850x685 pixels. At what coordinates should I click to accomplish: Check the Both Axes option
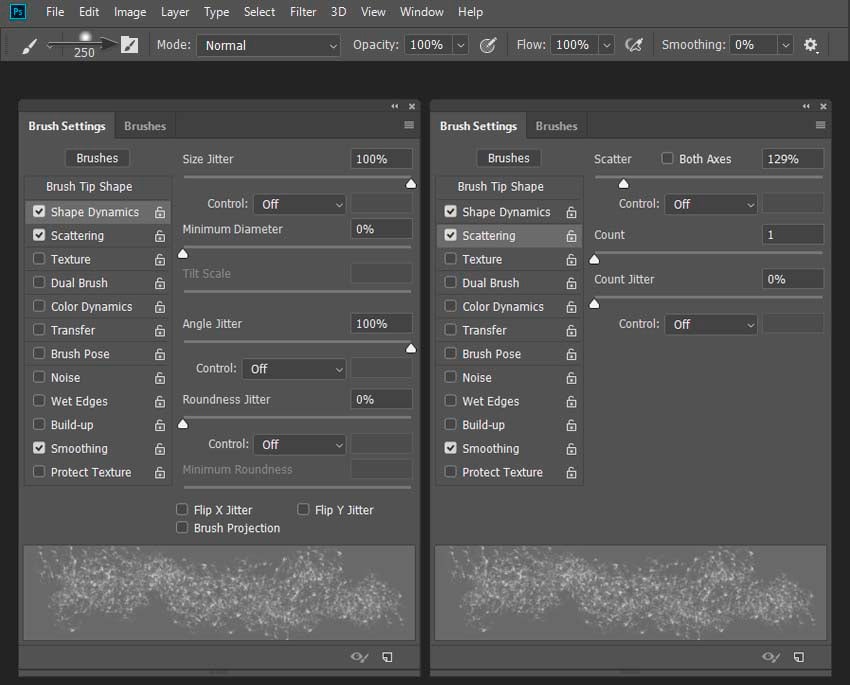(x=667, y=158)
